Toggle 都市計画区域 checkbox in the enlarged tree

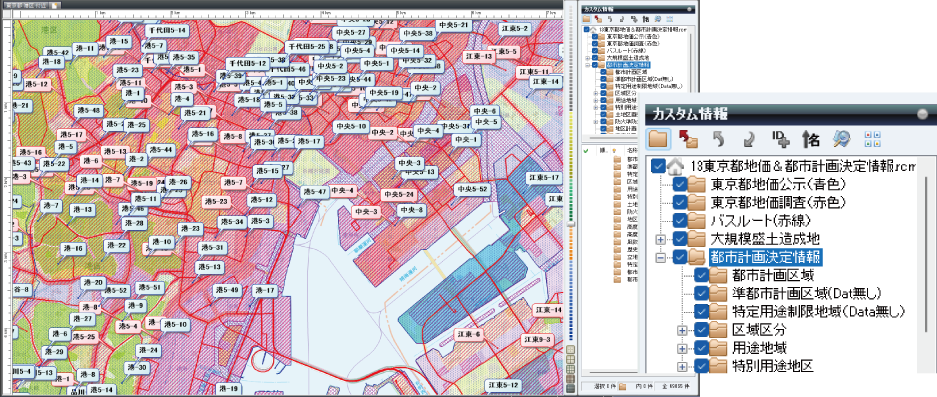tap(701, 276)
